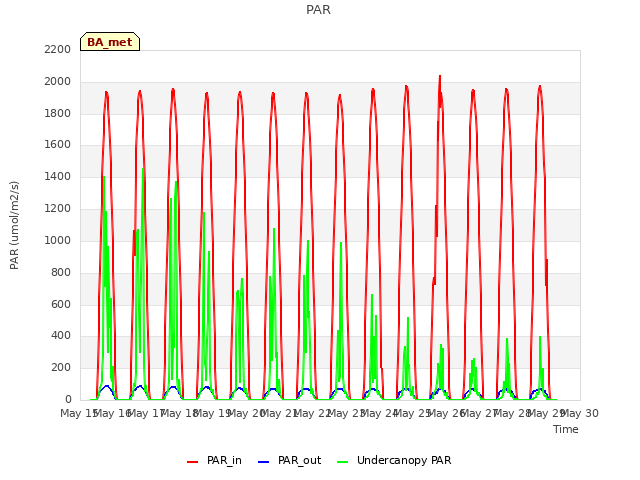
Task: Click the May 26 PAR_in spike above 2000
Action: 440,76
